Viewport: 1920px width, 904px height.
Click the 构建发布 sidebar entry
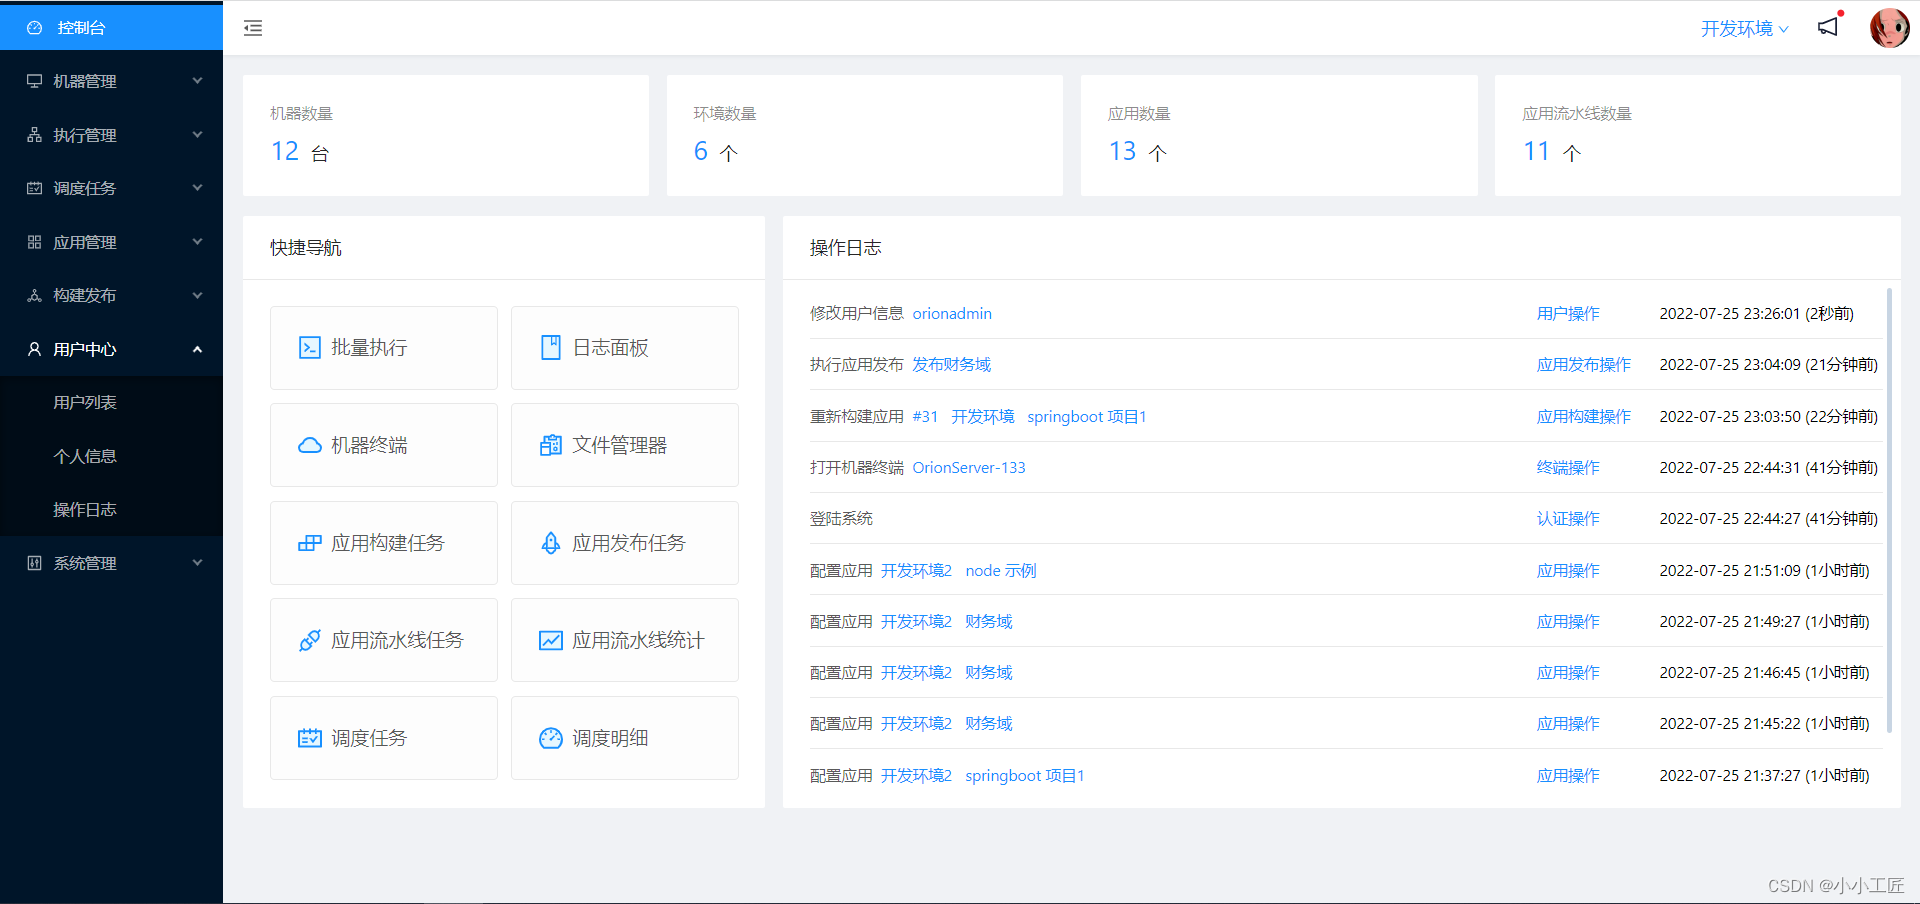pos(111,295)
